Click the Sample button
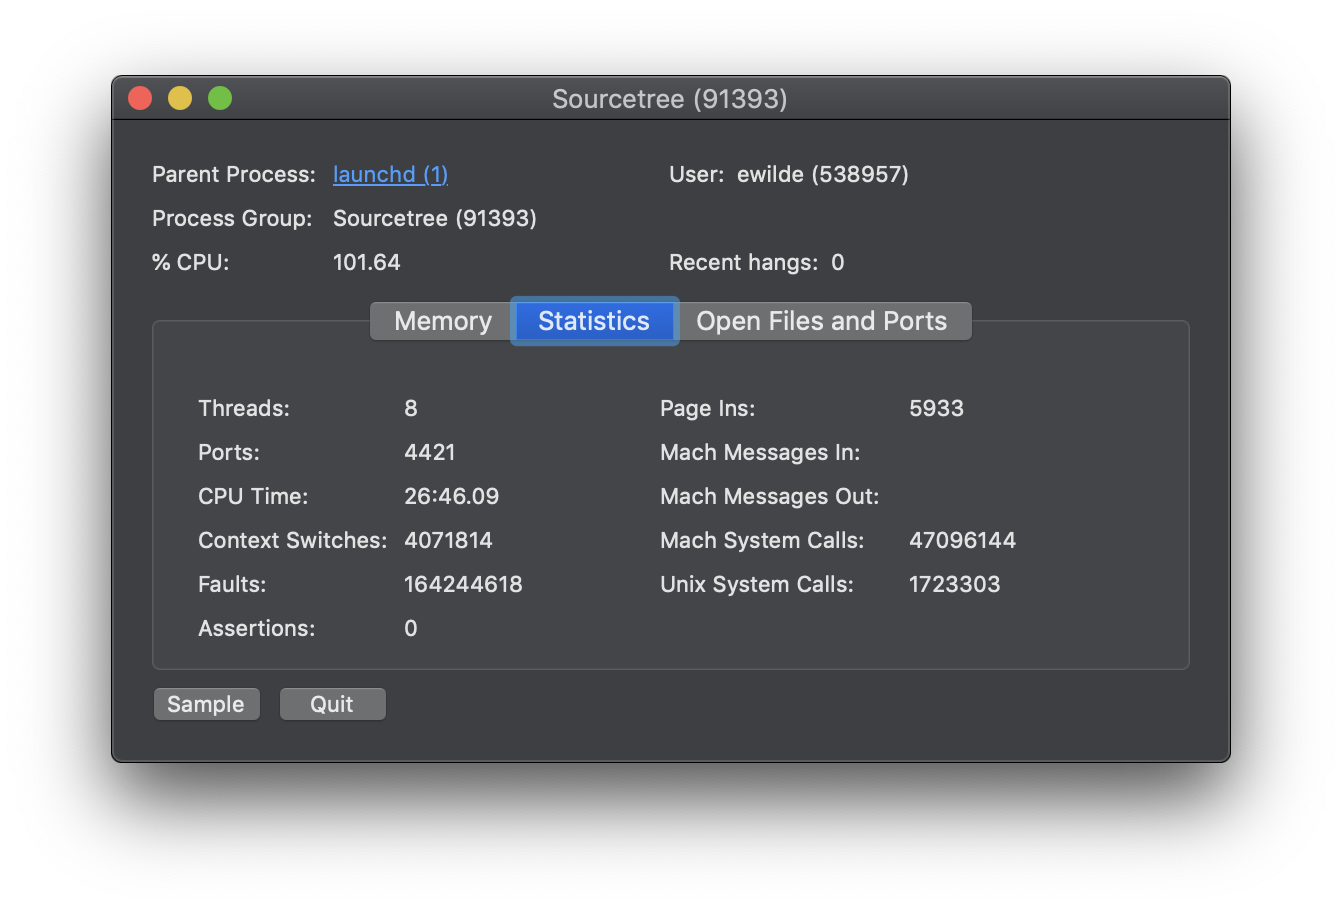The width and height of the screenshot is (1342, 910). (x=206, y=704)
